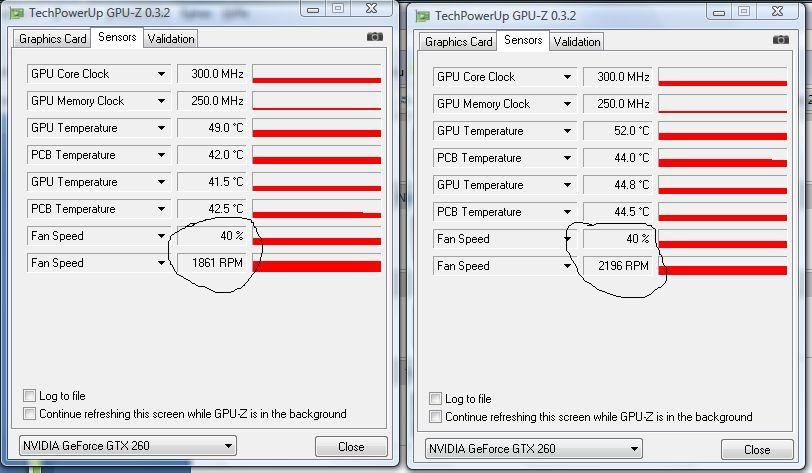Open the Graphics Card tab in right window
Screen dimensions: 812x473
click(x=458, y=42)
